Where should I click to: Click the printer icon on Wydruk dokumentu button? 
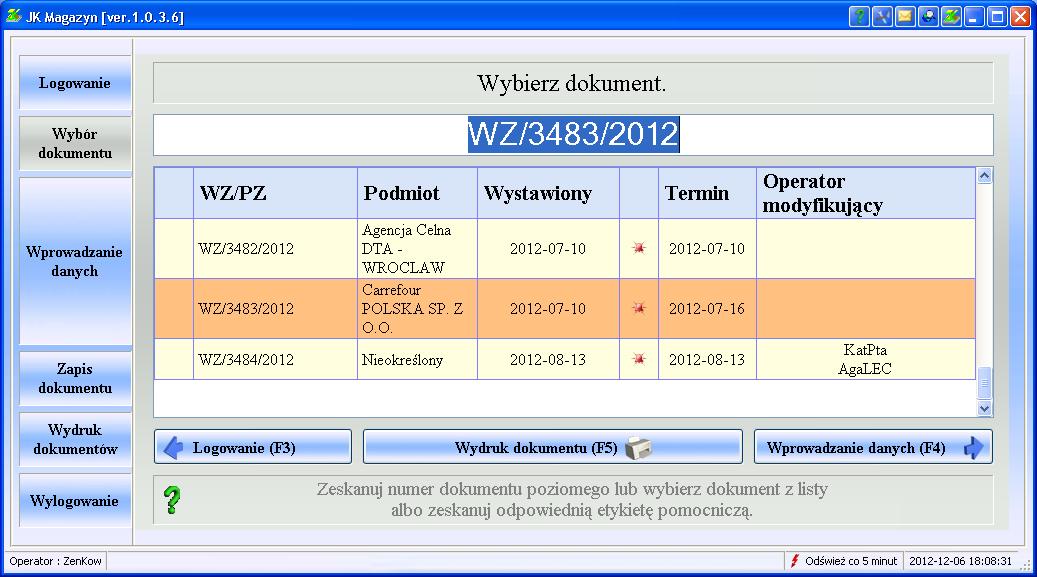[639, 448]
